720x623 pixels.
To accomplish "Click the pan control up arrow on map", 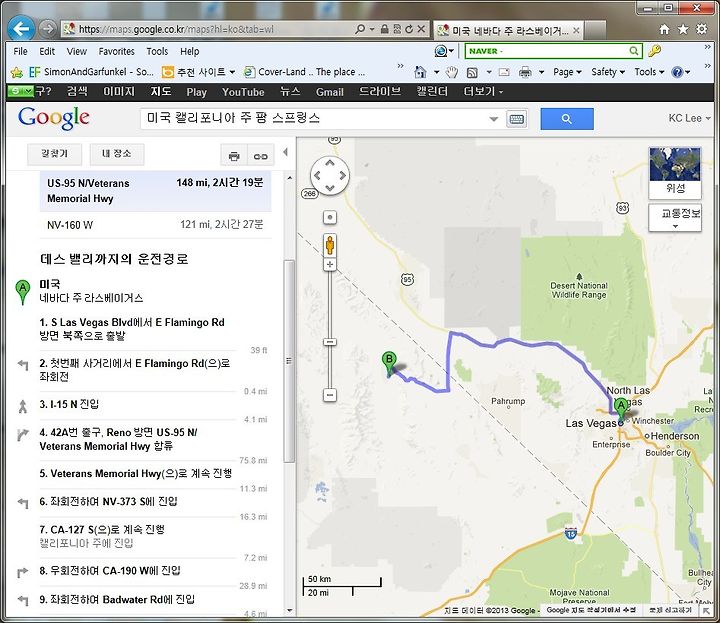I will click(330, 163).
